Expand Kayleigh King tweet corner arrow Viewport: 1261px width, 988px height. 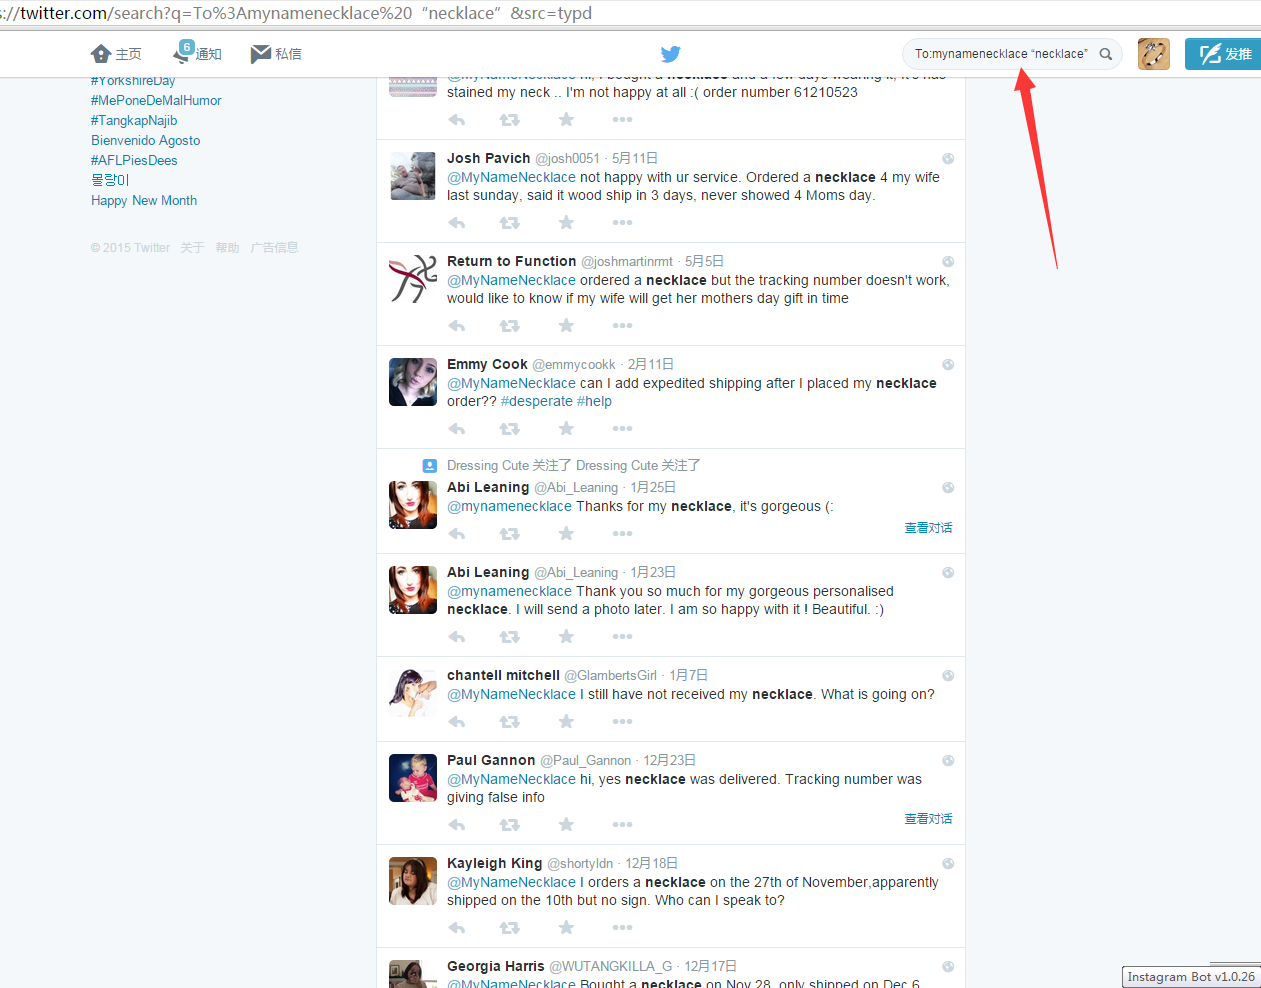point(948,864)
